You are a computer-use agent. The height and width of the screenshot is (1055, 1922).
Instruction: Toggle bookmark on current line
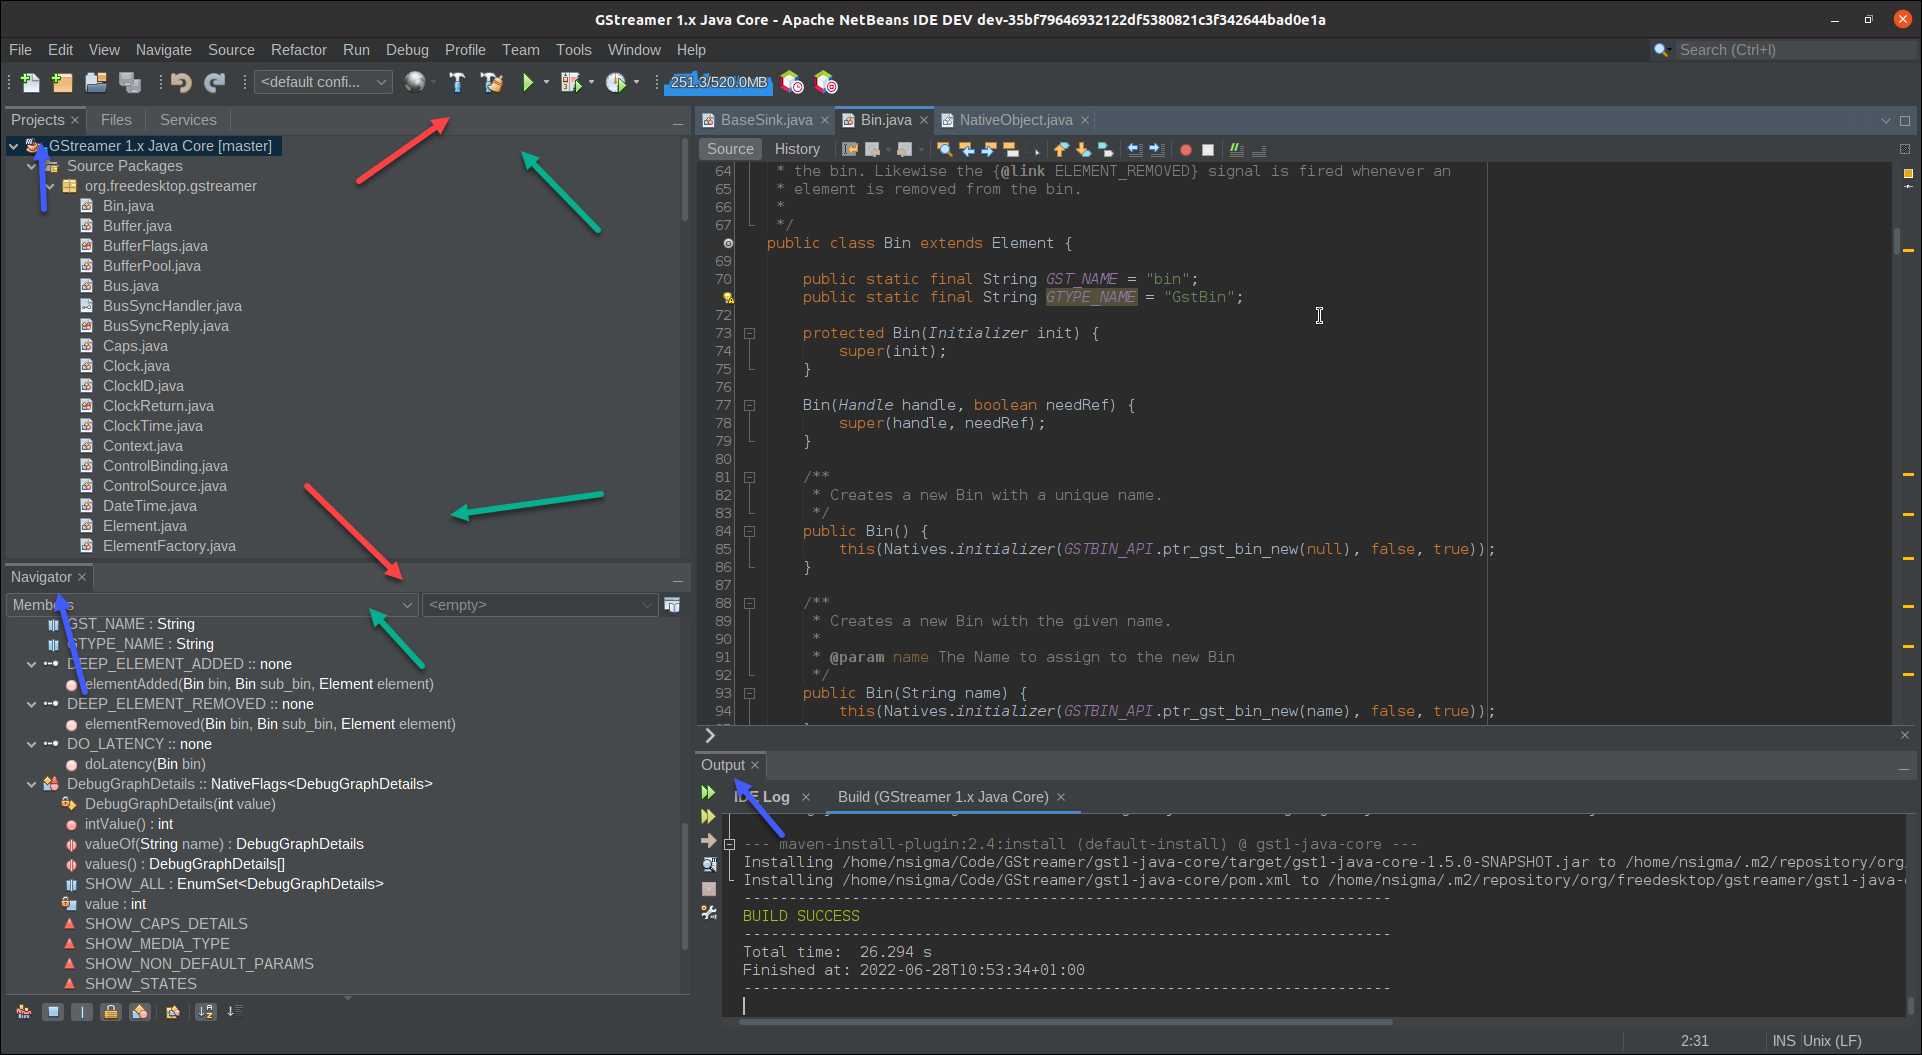pos(1105,149)
